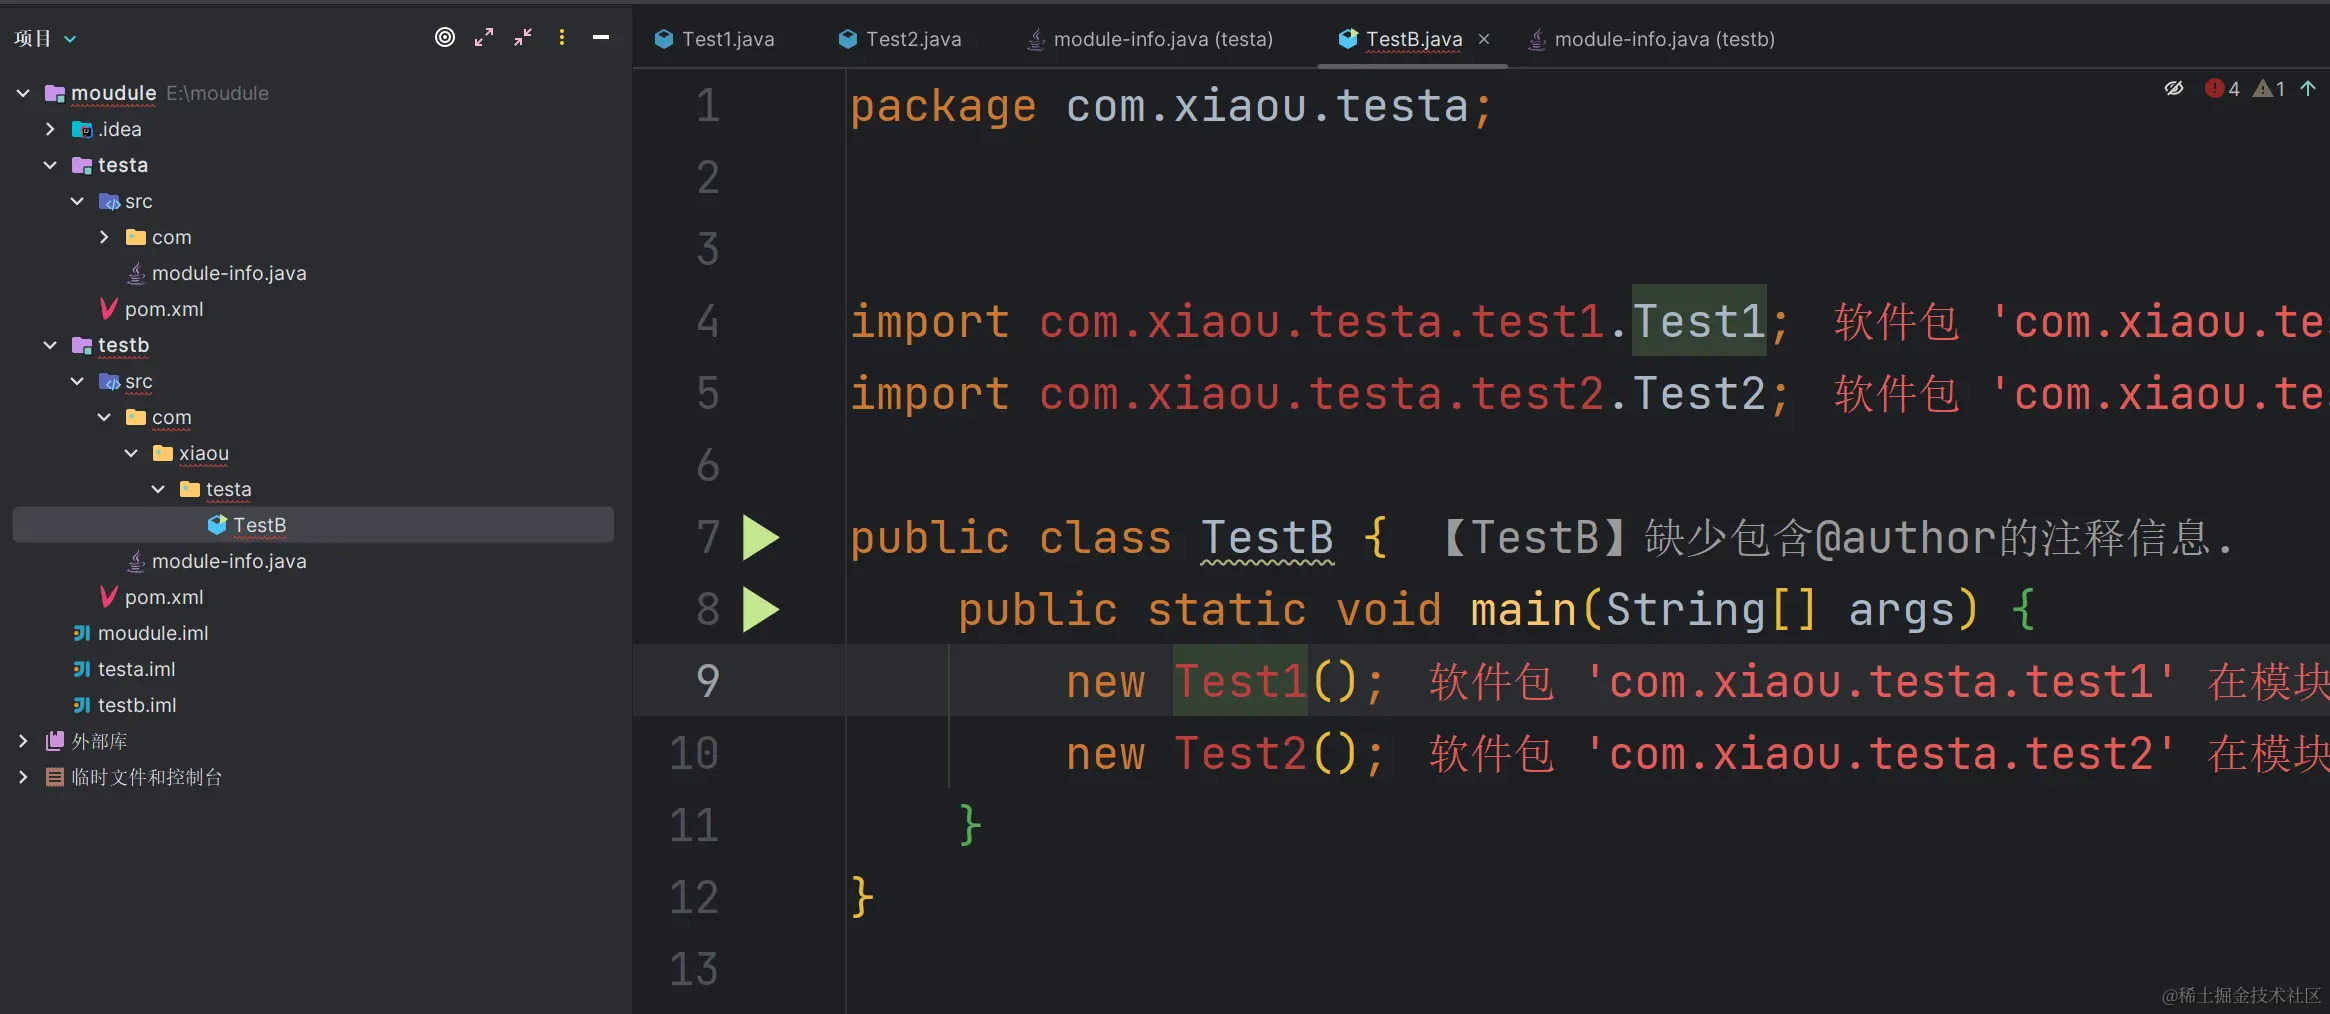Viewport: 2330px width, 1014px height.
Task: Toggle the reader mode eye icon
Action: coord(2174,88)
